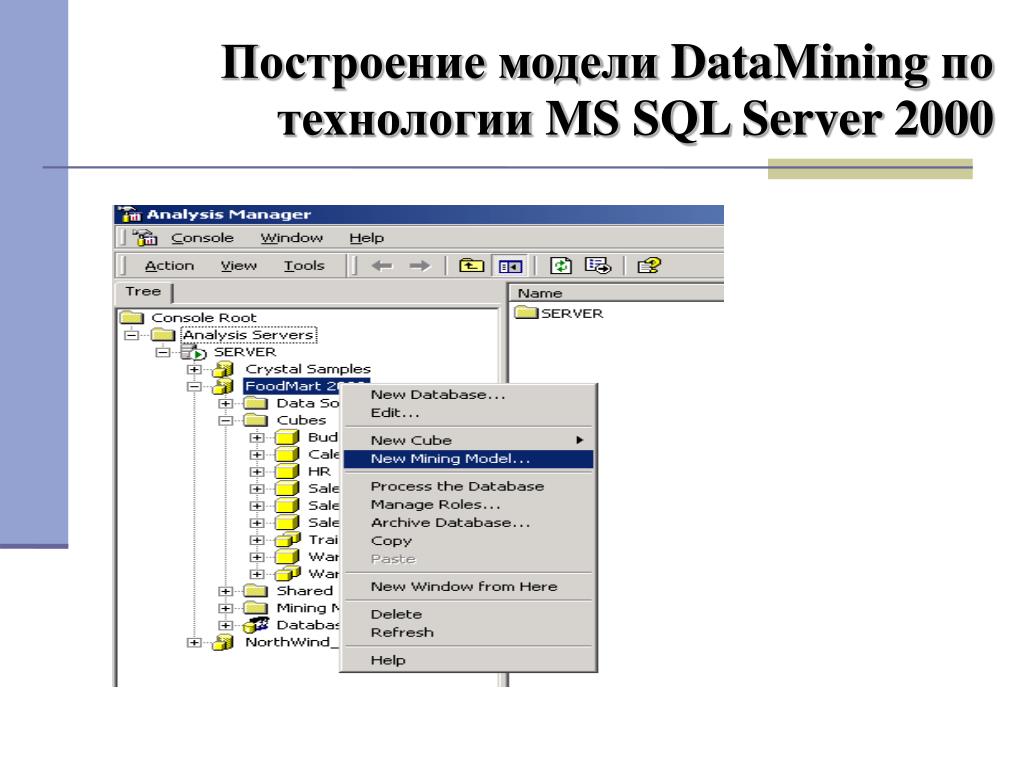Toggle the Show/Hide console tree icon
The height and width of the screenshot is (768, 1024).
tap(510, 266)
